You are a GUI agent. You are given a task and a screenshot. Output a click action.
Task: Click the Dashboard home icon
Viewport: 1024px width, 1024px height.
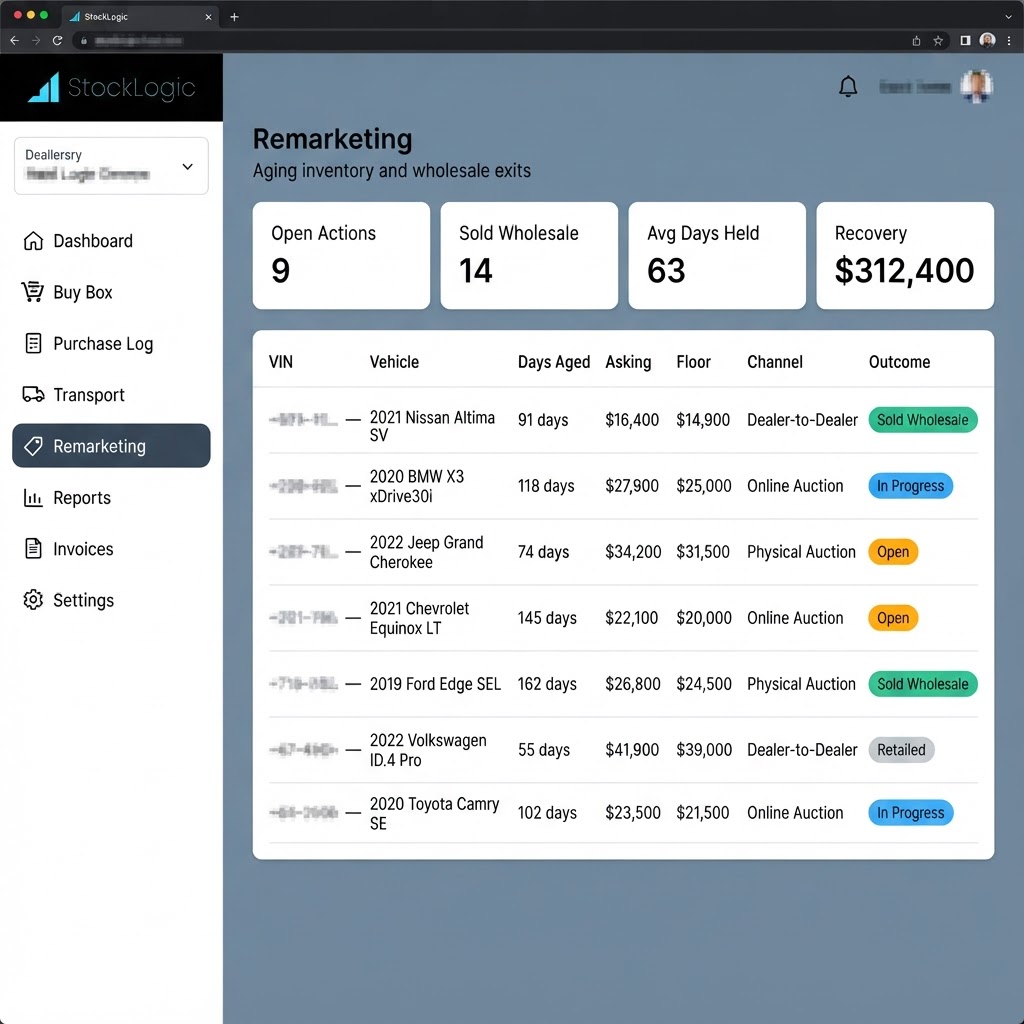coord(33,241)
